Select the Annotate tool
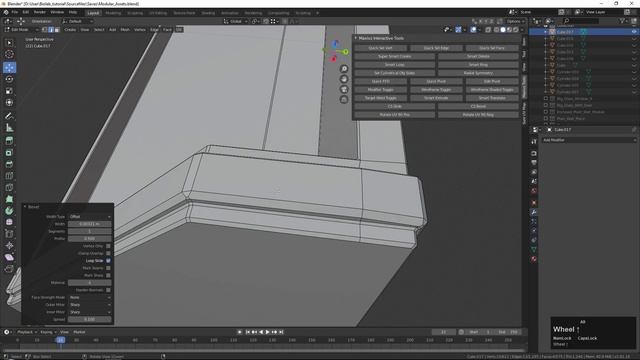Screen dimensions: 640x360 [x=9, y=116]
